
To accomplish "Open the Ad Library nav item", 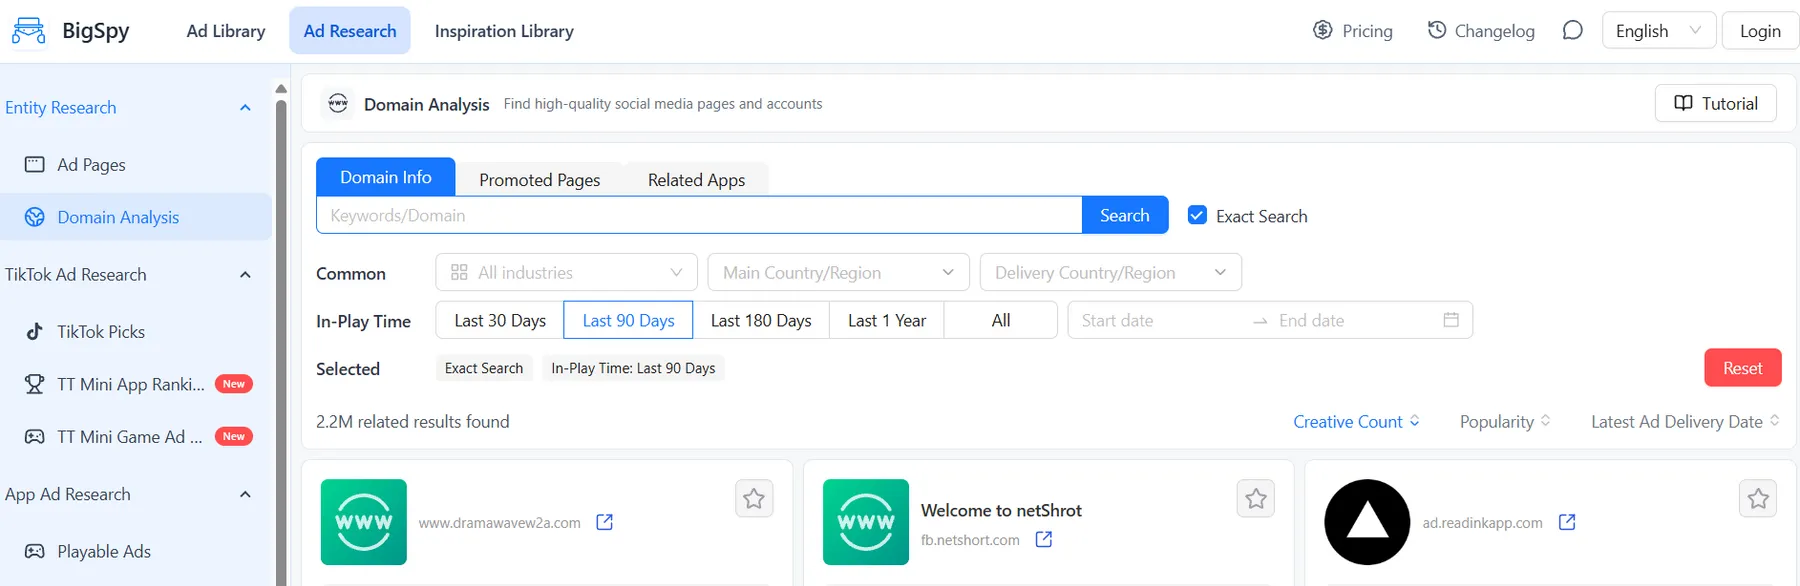I will click(226, 31).
